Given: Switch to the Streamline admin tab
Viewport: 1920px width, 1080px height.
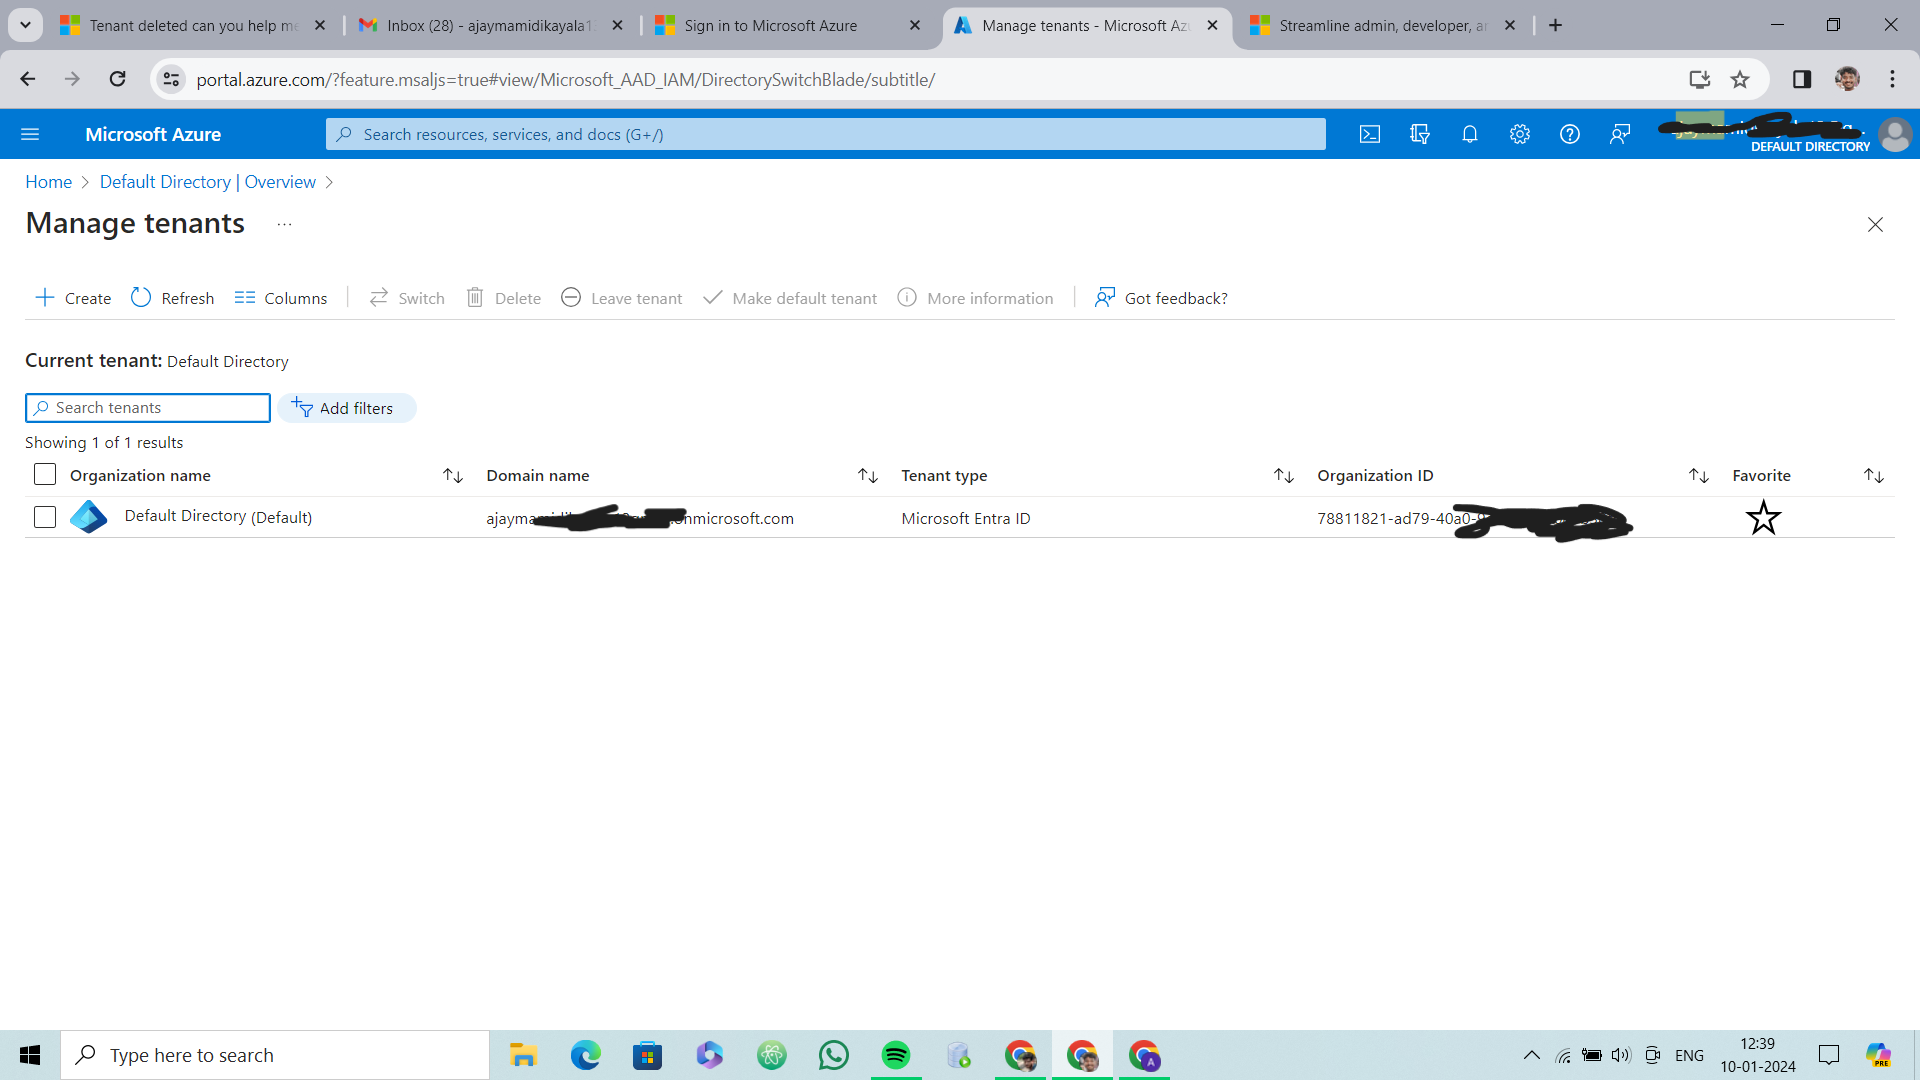Looking at the screenshot, I should pyautogui.click(x=1384, y=26).
